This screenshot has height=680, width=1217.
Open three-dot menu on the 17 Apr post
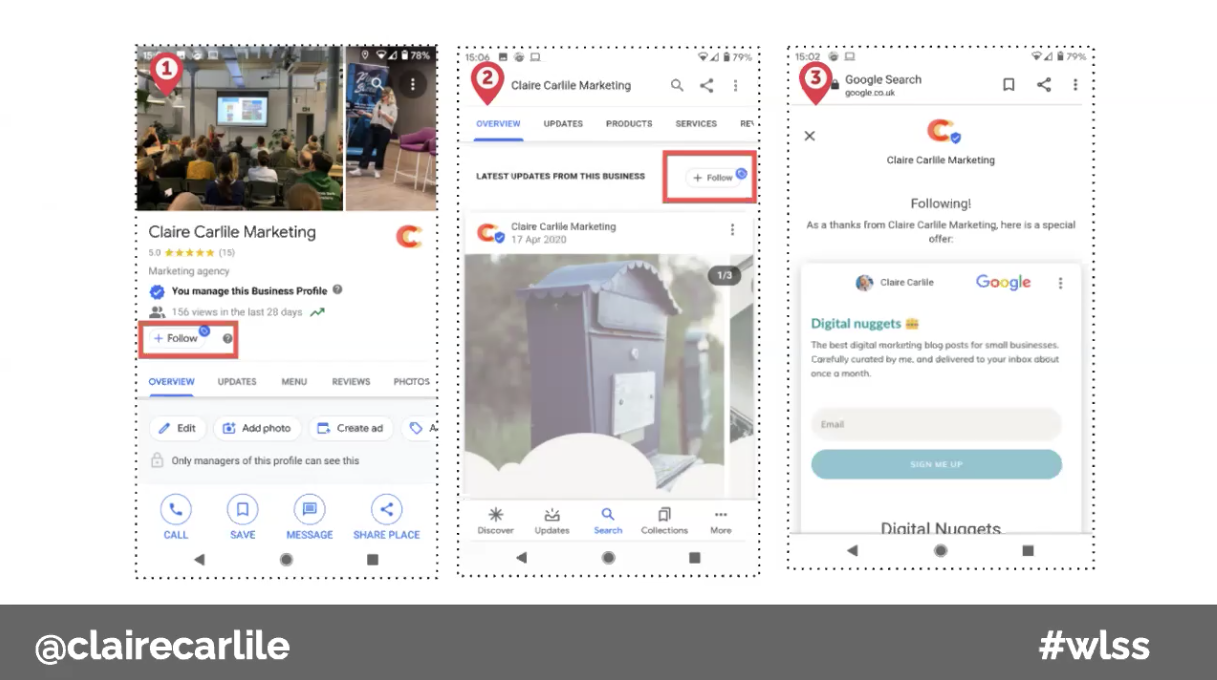tap(732, 230)
